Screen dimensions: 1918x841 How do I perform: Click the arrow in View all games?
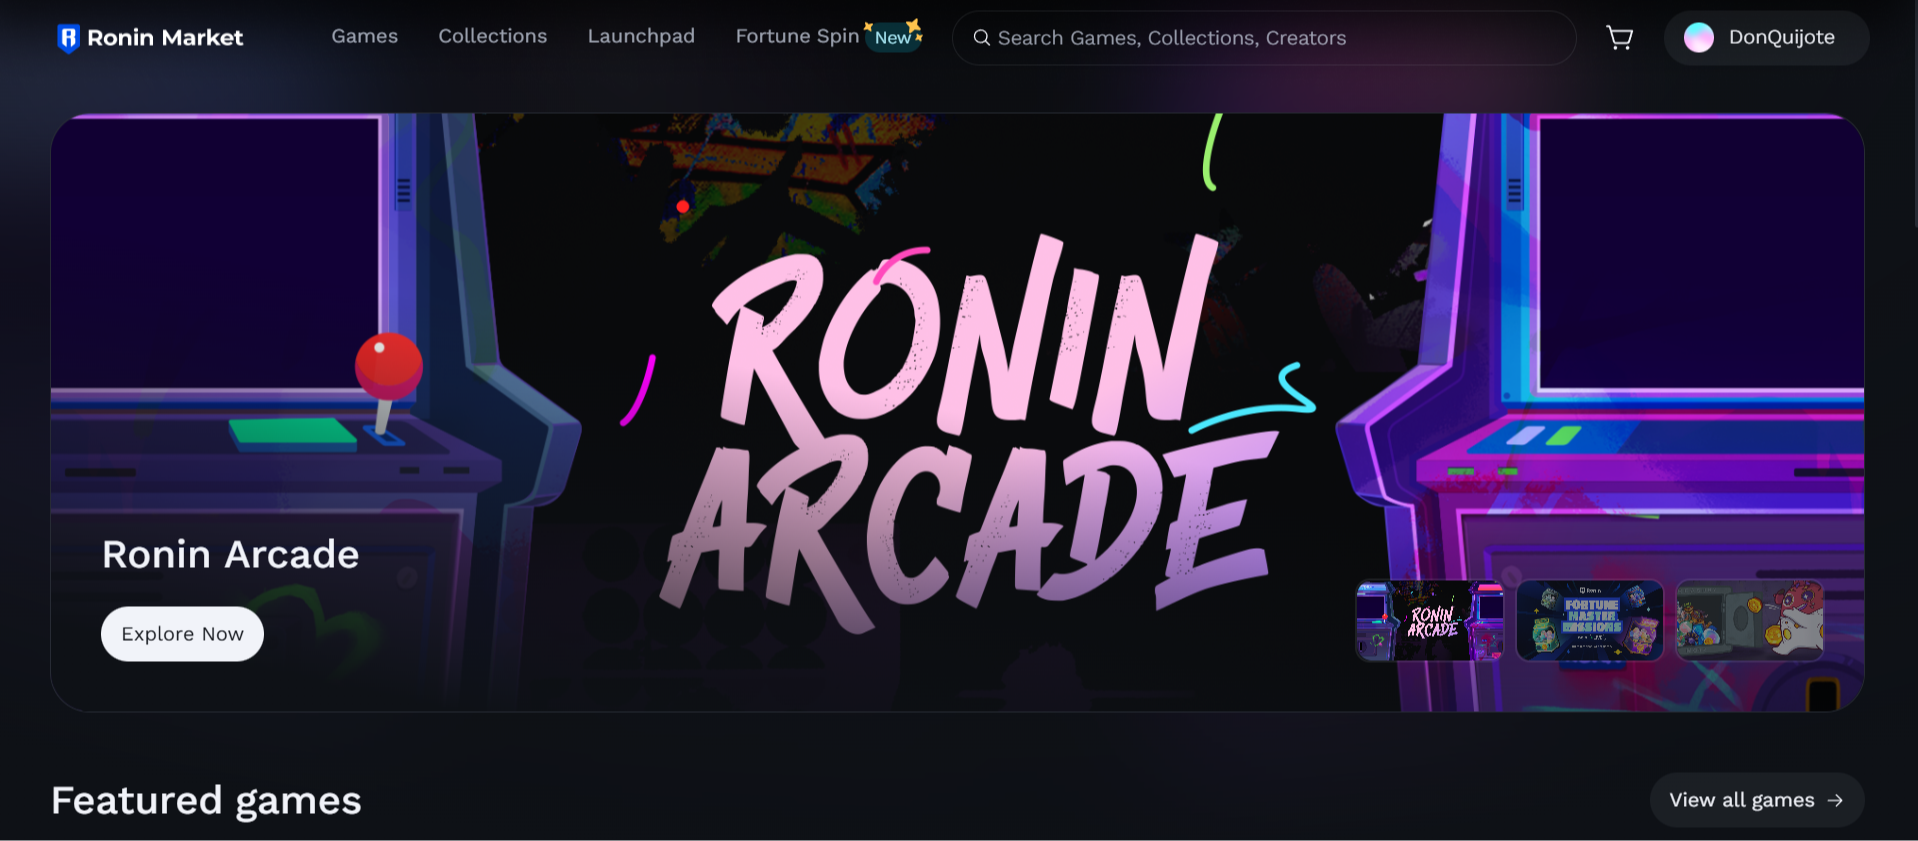pos(1835,800)
